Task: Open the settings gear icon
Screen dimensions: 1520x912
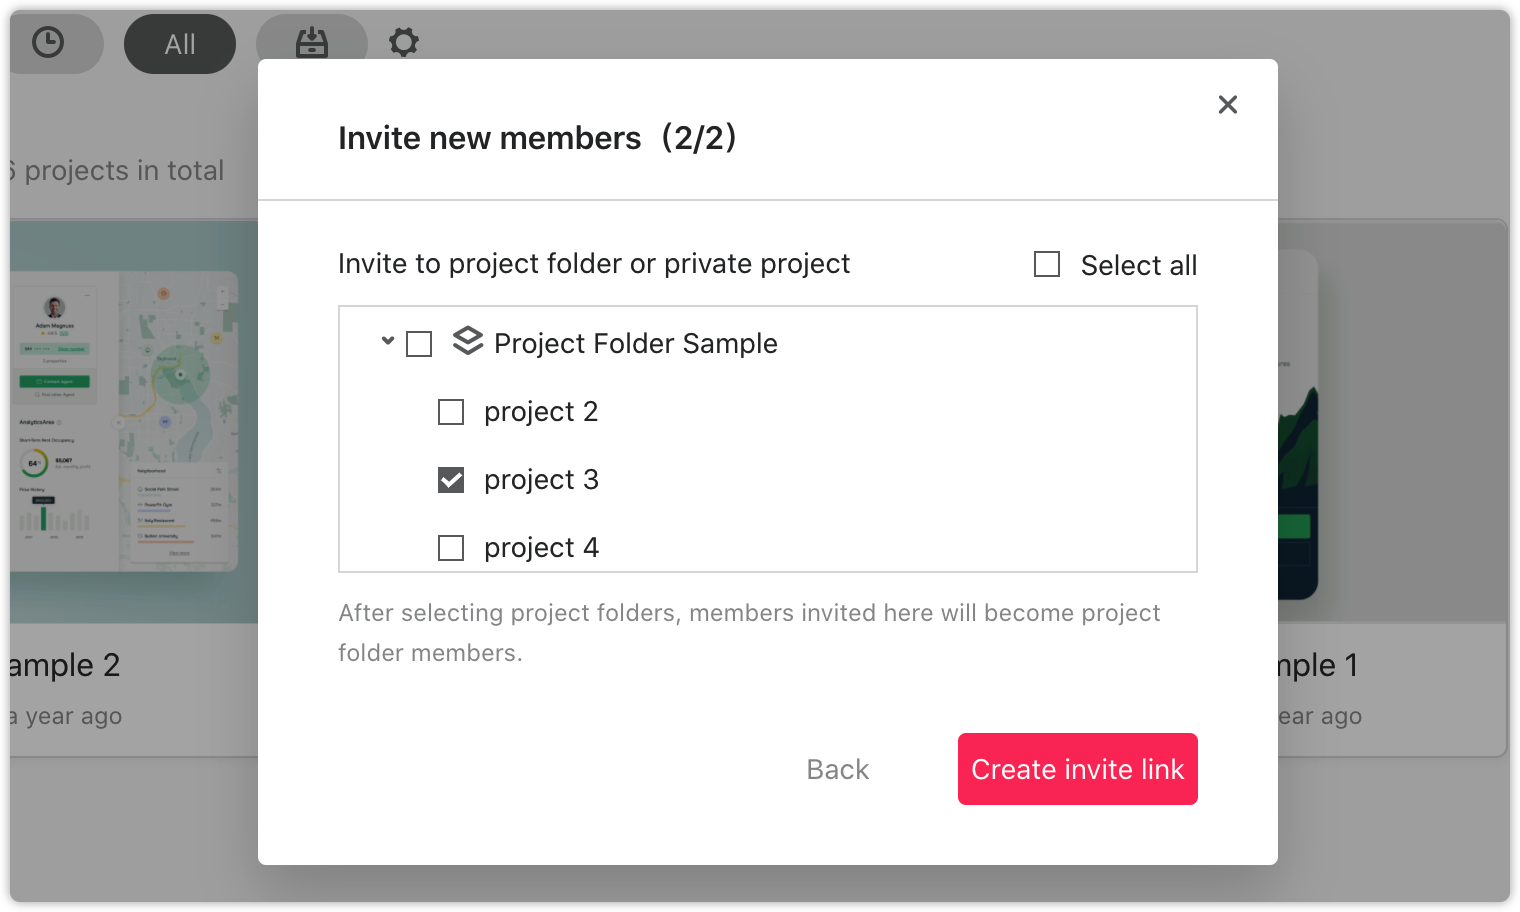Action: tap(404, 43)
